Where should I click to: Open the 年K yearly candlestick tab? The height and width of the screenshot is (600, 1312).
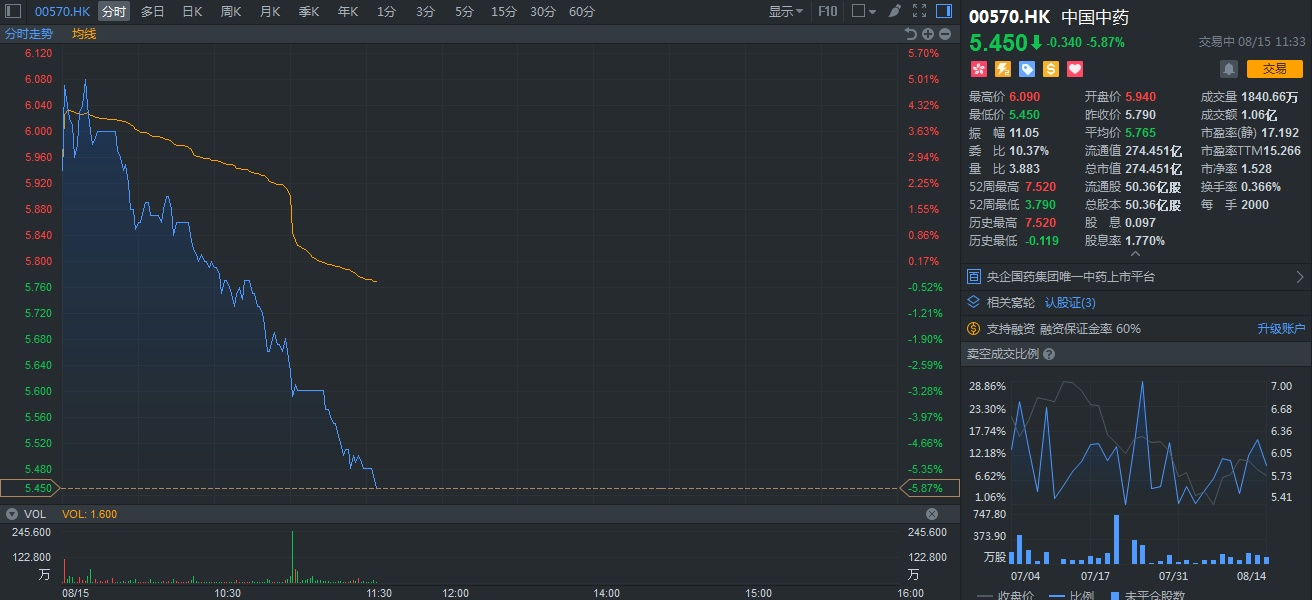click(x=348, y=12)
